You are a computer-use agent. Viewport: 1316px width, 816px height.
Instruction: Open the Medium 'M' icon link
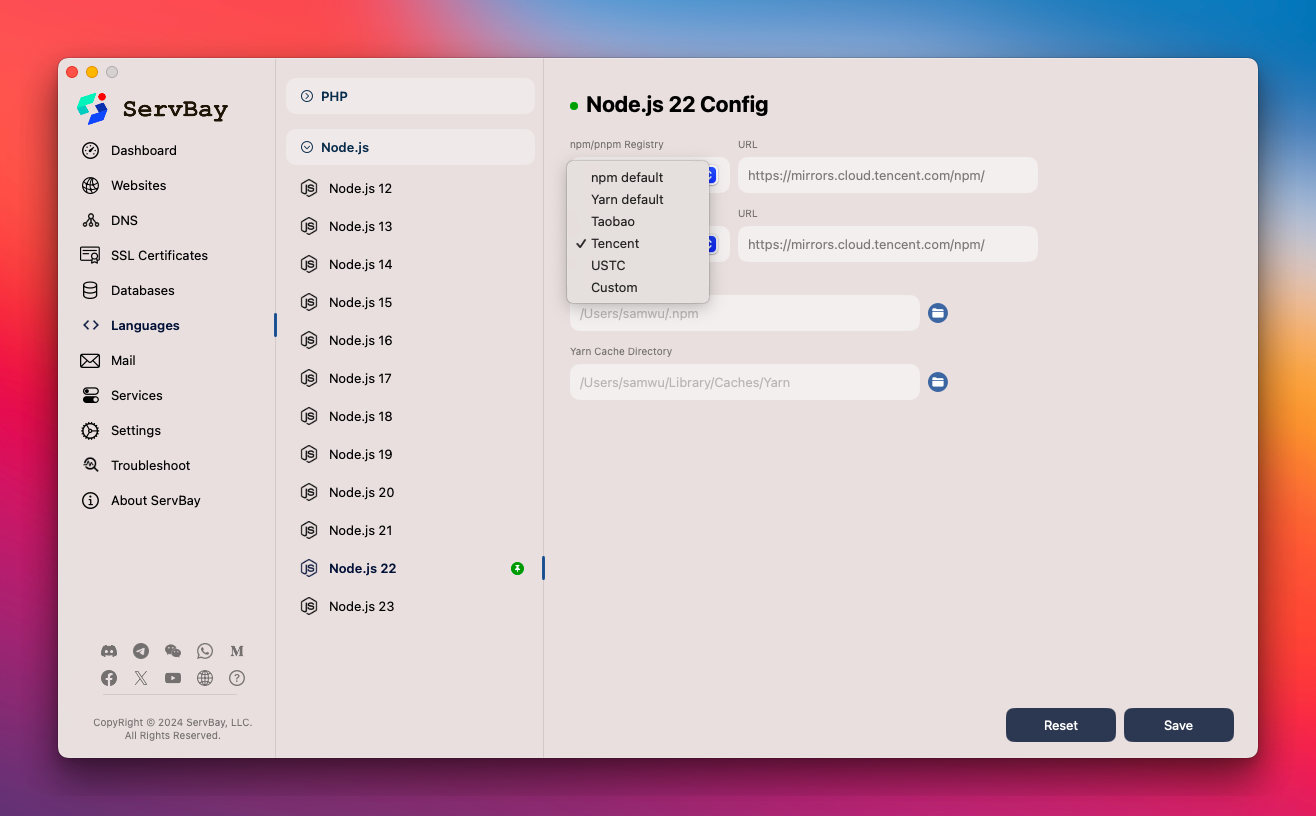(x=237, y=651)
